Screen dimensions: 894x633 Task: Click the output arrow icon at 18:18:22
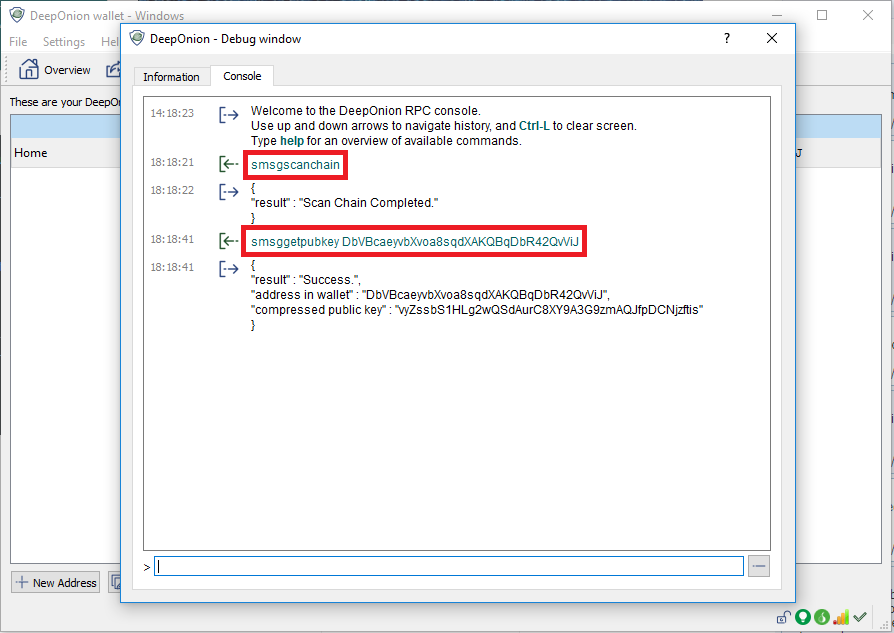point(229,192)
